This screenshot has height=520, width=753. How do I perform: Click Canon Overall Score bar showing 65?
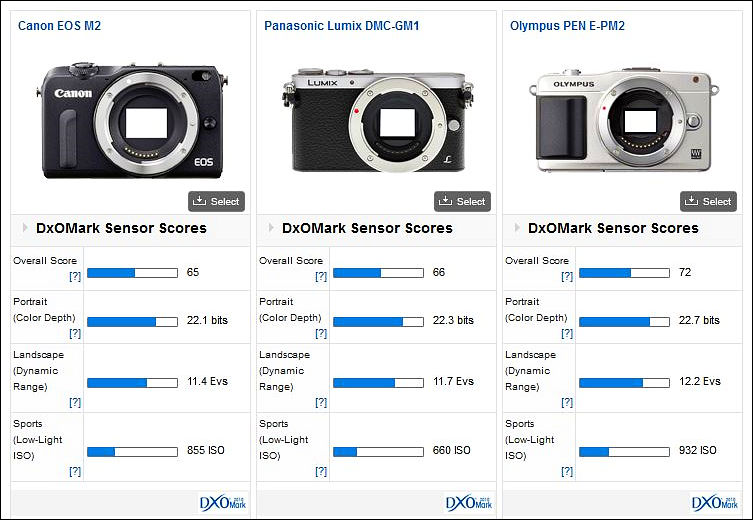pyautogui.click(x=133, y=273)
